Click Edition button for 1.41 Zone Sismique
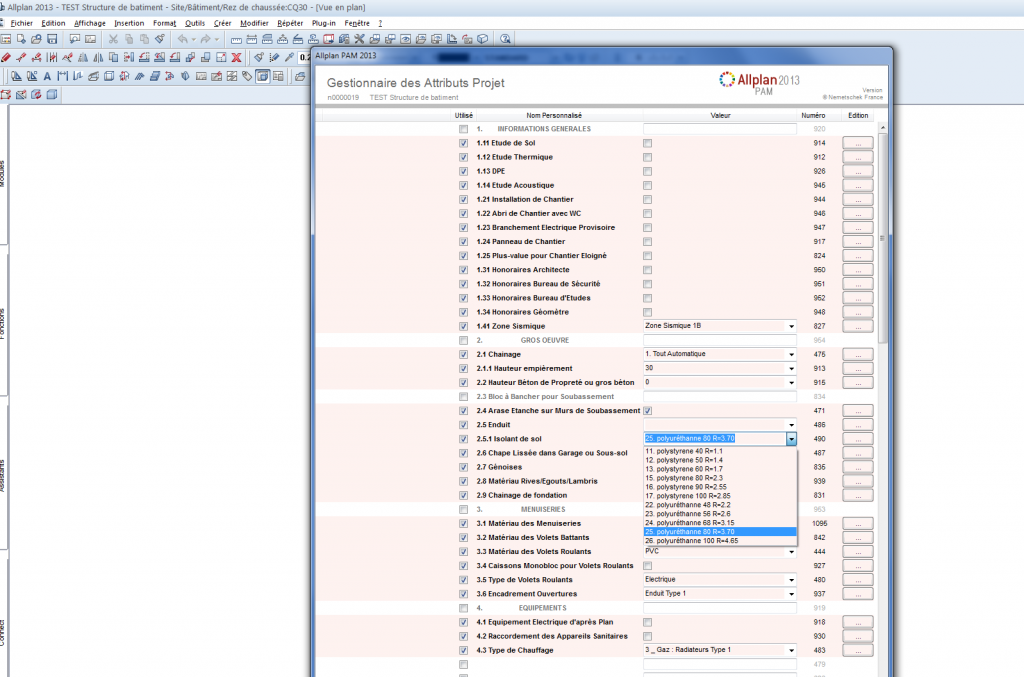The image size is (1024, 677). [857, 326]
